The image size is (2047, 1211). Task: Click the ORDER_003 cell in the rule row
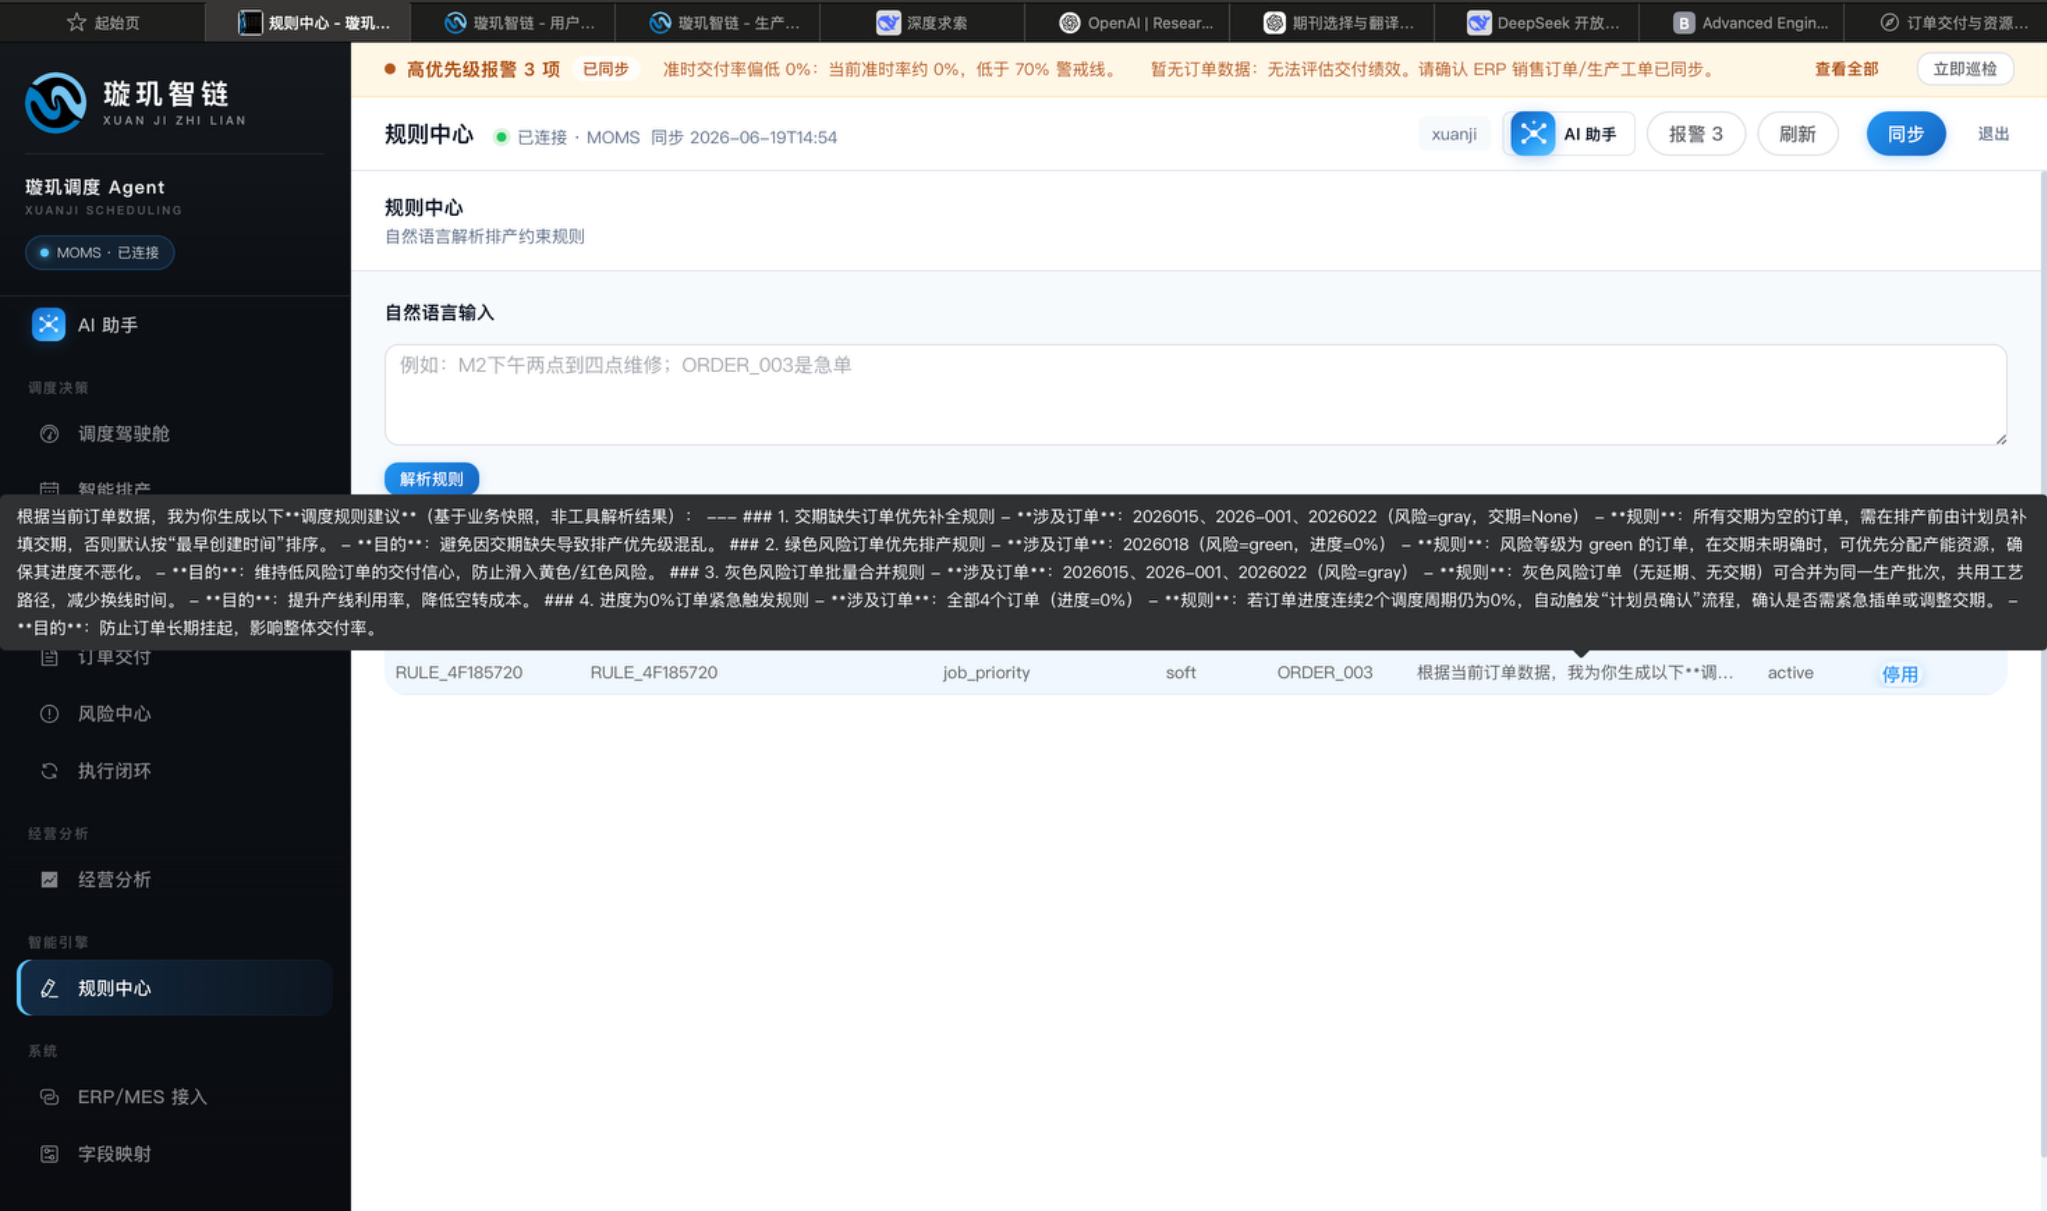(1325, 673)
